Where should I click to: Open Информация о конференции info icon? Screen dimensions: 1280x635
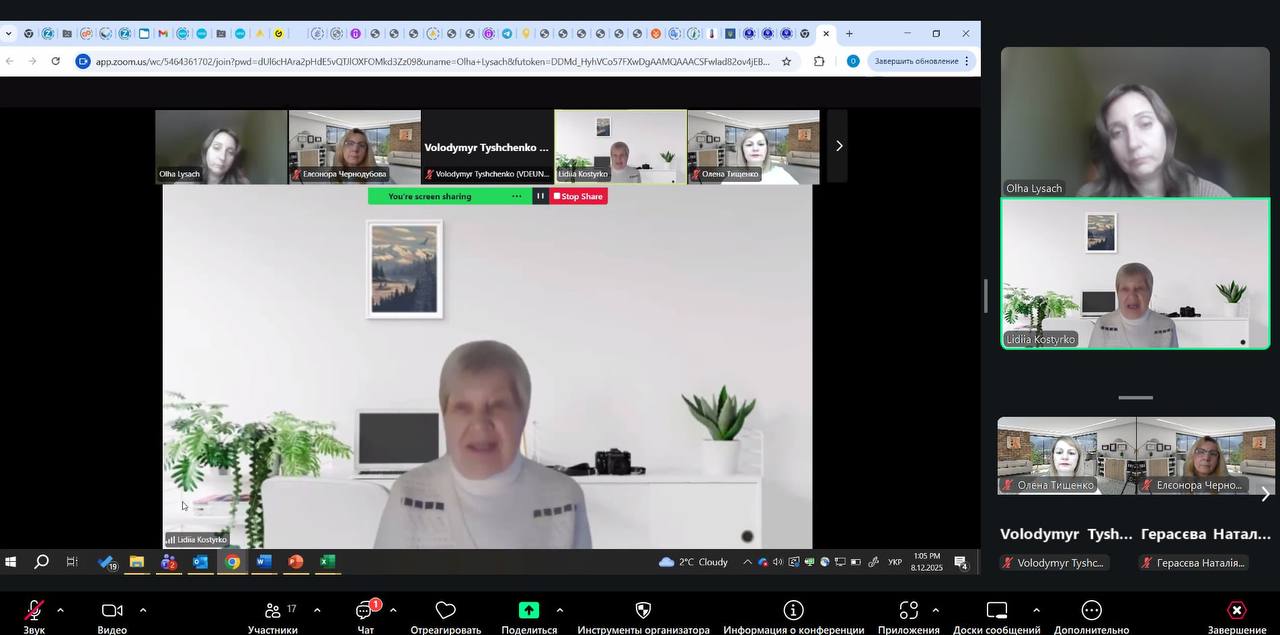click(793, 611)
